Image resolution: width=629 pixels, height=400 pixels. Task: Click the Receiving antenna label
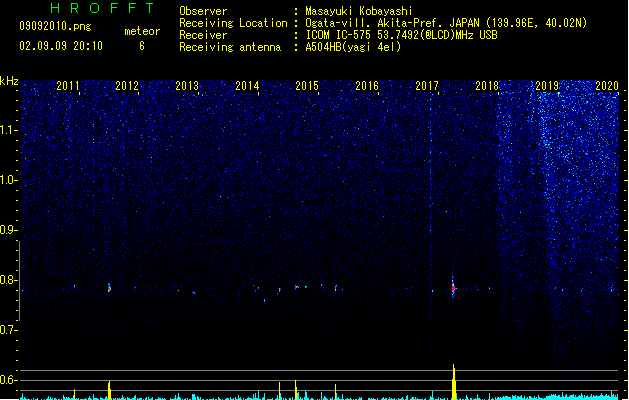[230, 47]
